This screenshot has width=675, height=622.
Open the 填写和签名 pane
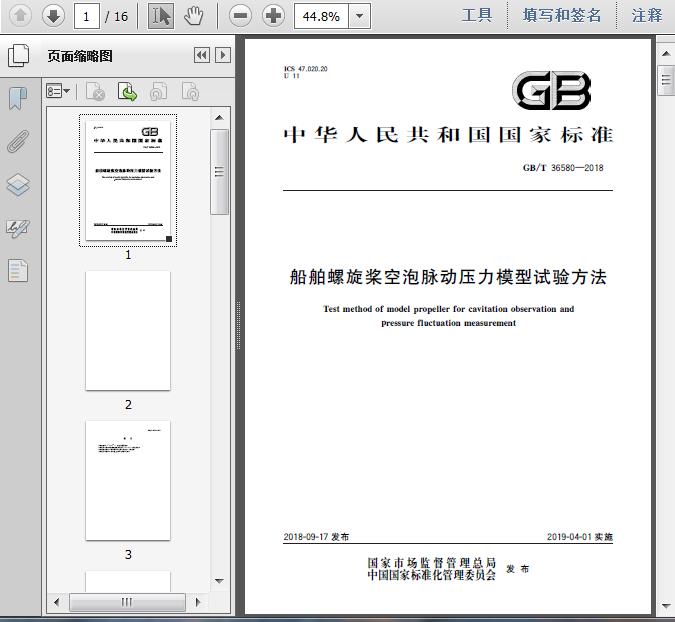(564, 15)
